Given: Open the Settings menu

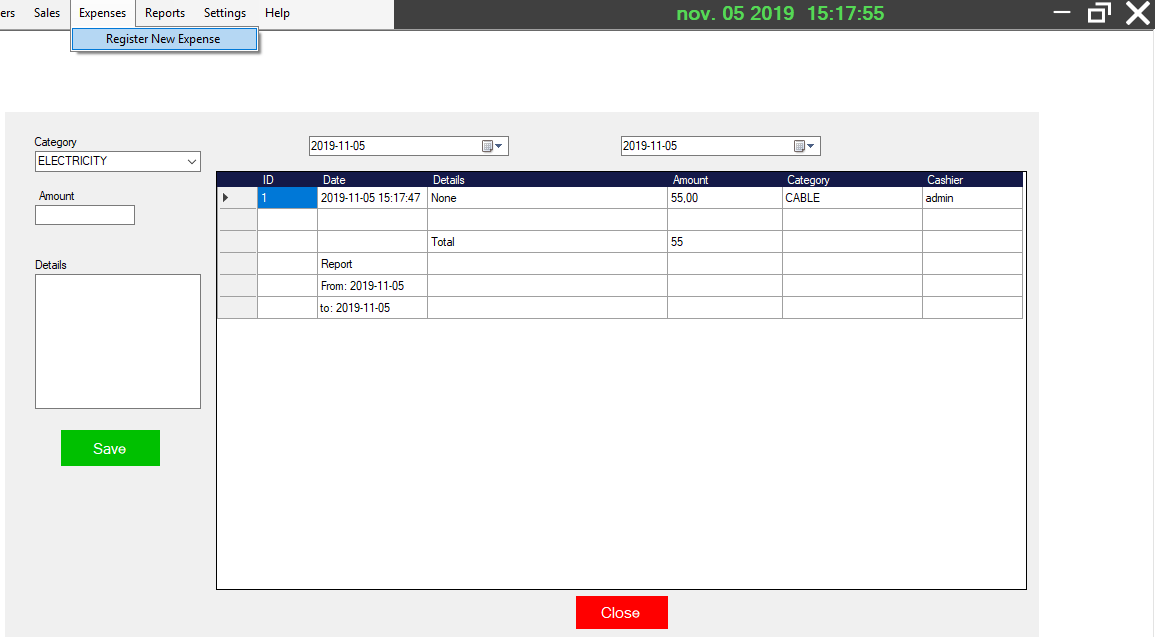Looking at the screenshot, I should (x=224, y=13).
